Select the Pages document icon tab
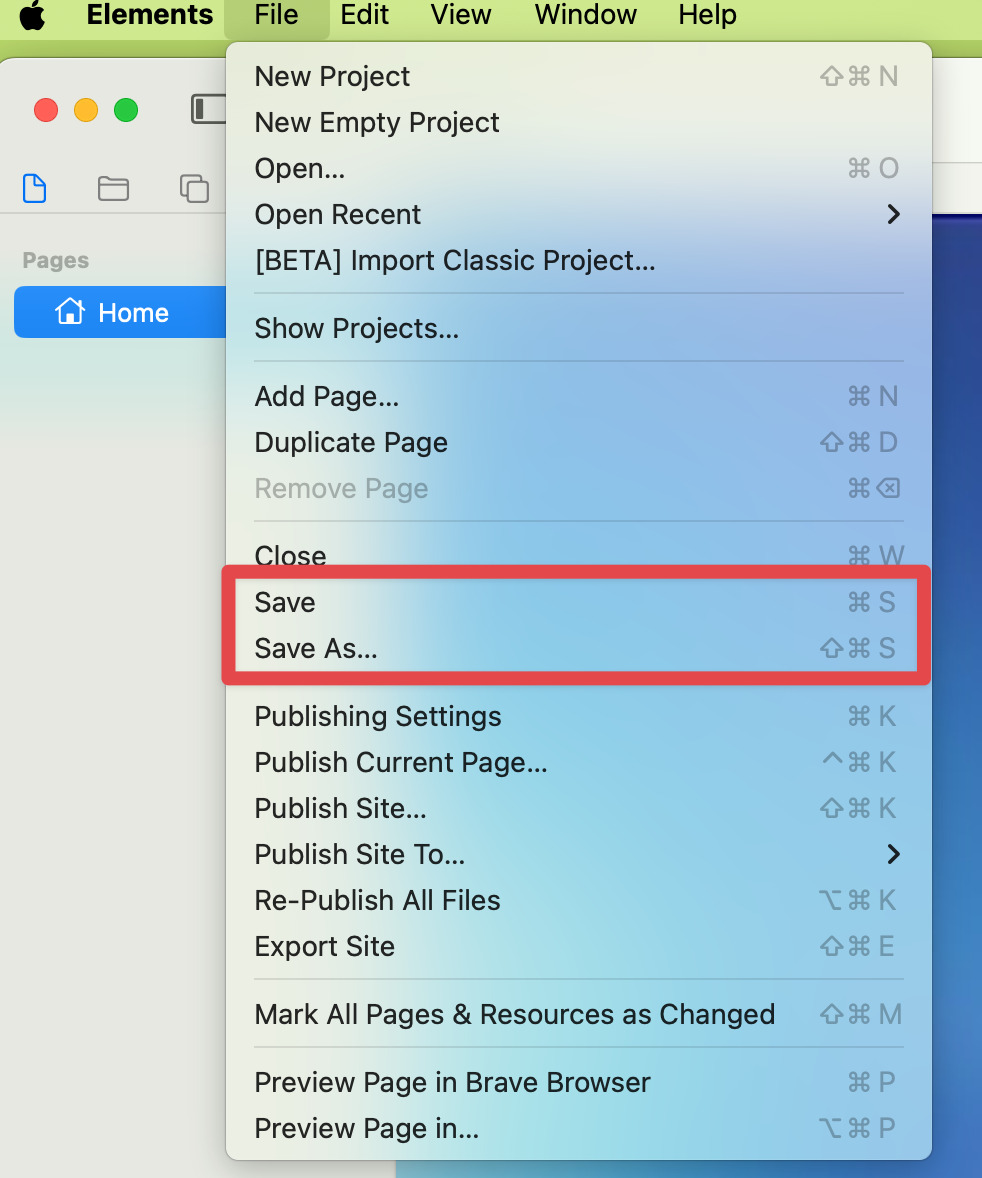 click(x=35, y=187)
